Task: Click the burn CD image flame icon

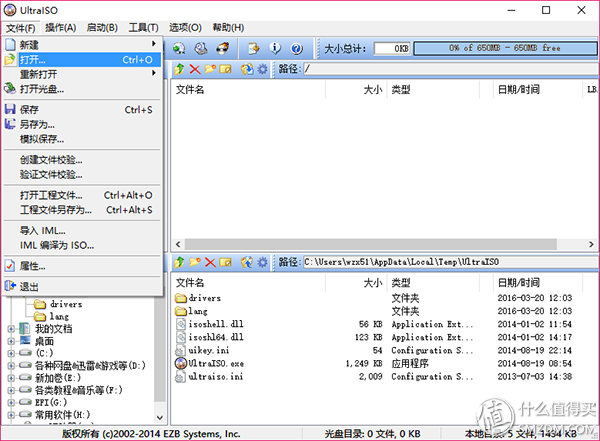Action: point(222,48)
